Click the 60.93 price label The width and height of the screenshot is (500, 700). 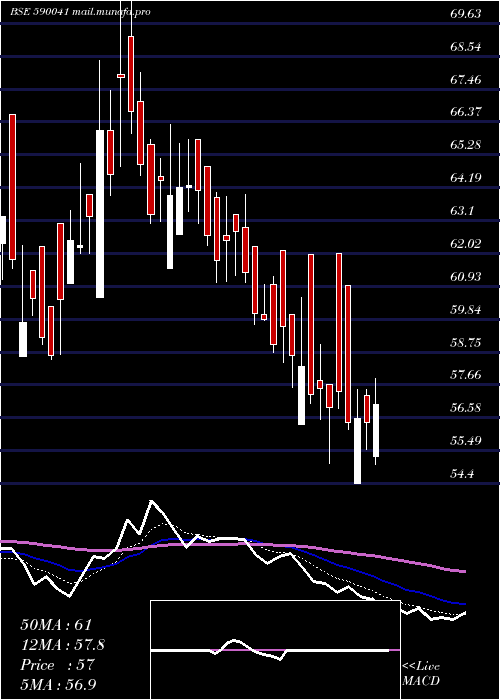466,276
